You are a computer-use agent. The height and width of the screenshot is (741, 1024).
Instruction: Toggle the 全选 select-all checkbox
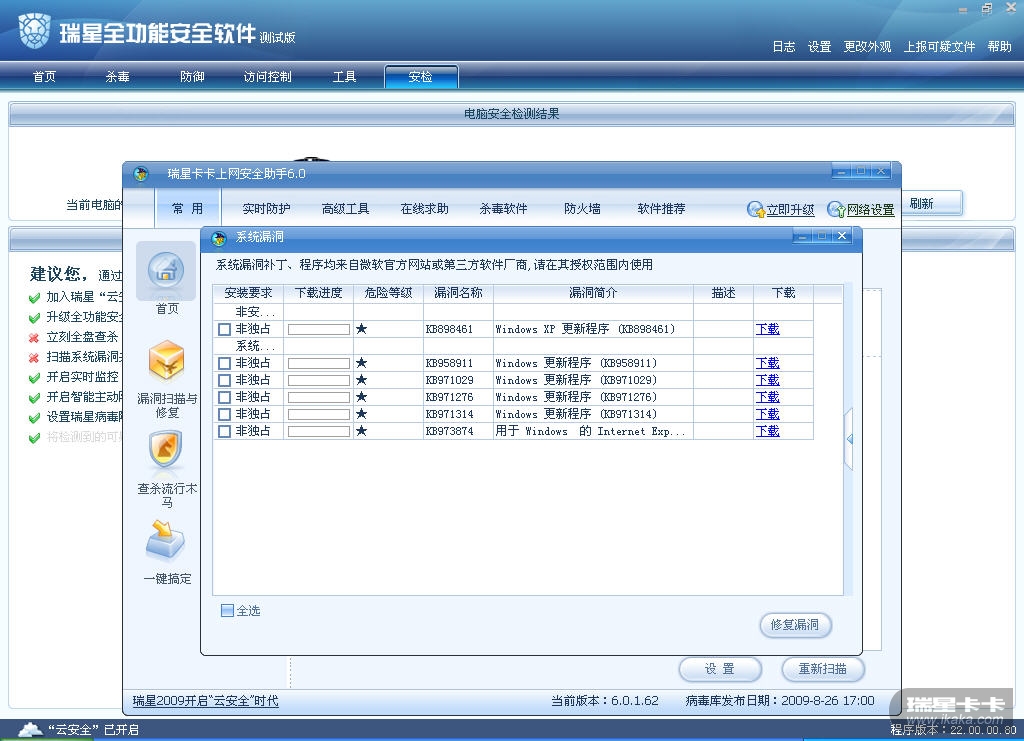click(x=227, y=610)
